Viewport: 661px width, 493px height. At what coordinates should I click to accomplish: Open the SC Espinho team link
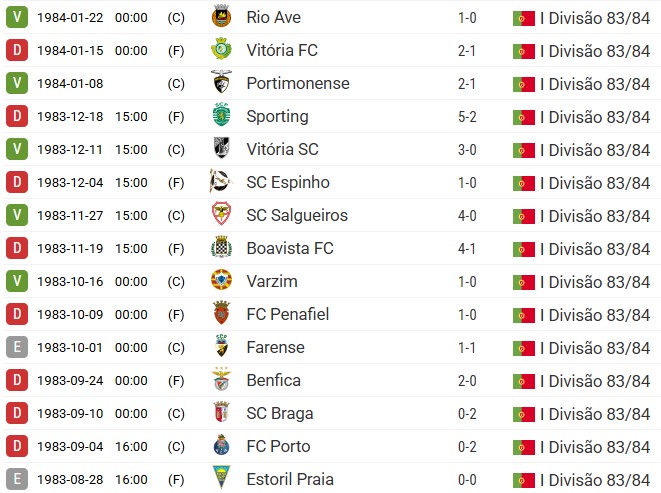tap(288, 183)
